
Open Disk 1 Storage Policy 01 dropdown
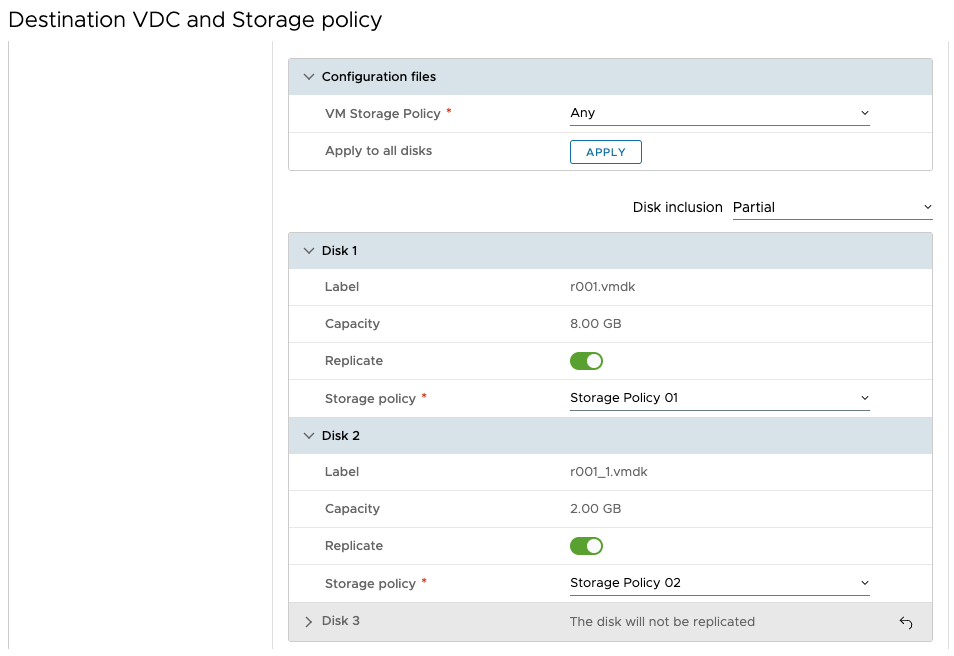point(719,398)
